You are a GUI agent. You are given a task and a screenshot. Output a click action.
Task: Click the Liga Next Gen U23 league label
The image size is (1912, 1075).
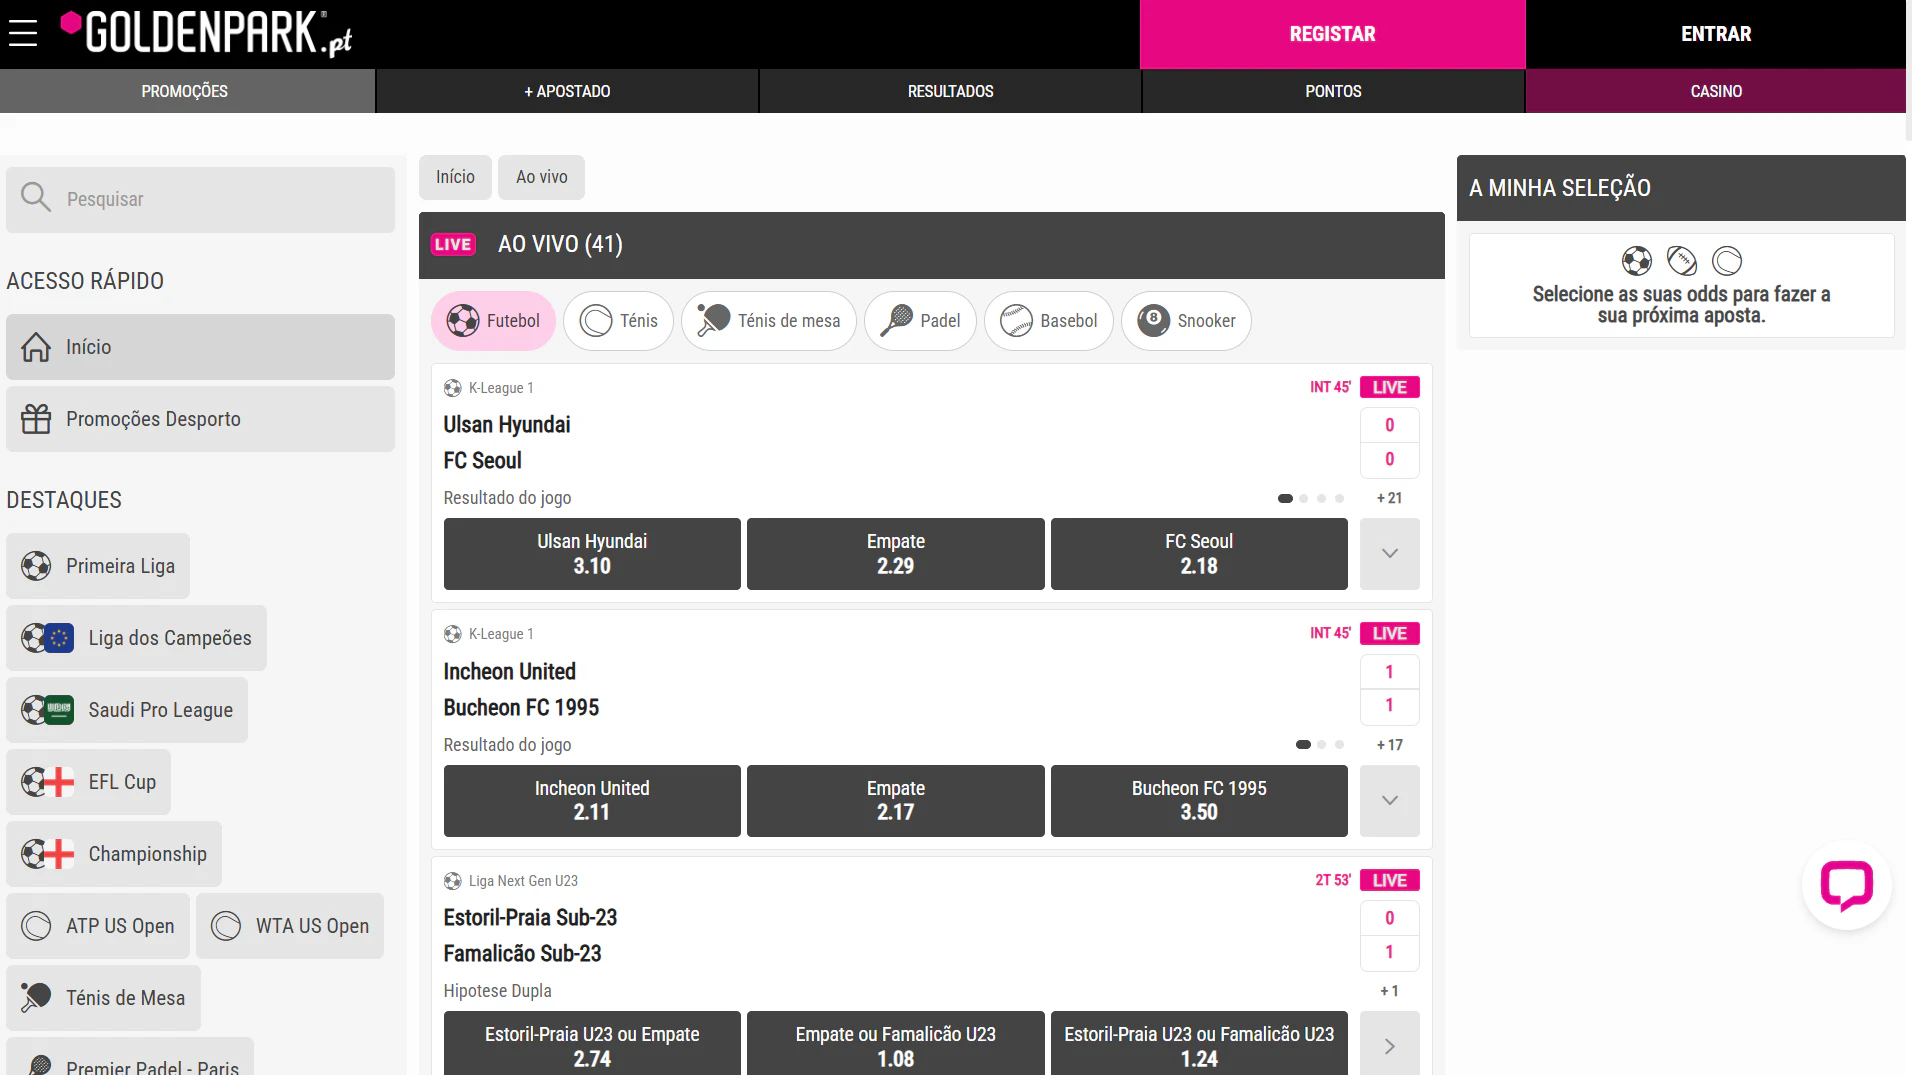tap(523, 881)
